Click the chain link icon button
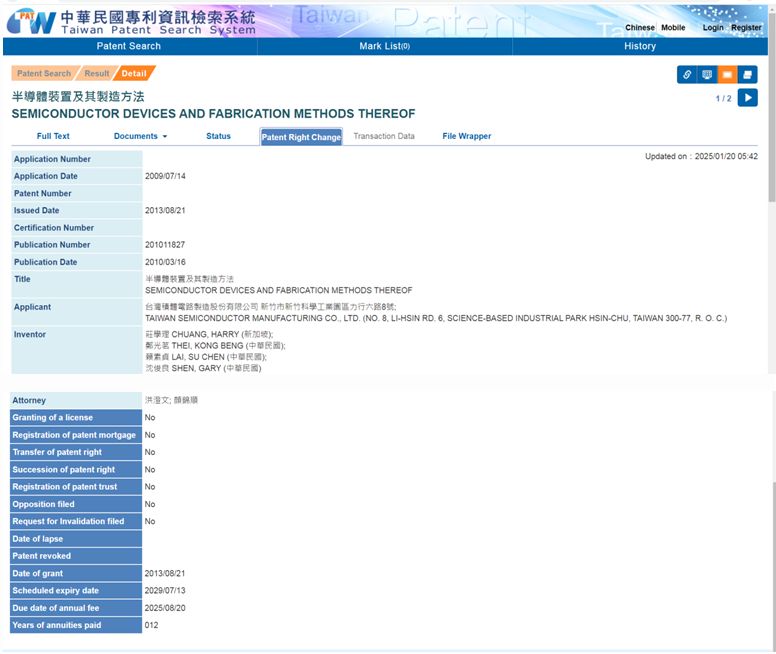 (x=686, y=74)
